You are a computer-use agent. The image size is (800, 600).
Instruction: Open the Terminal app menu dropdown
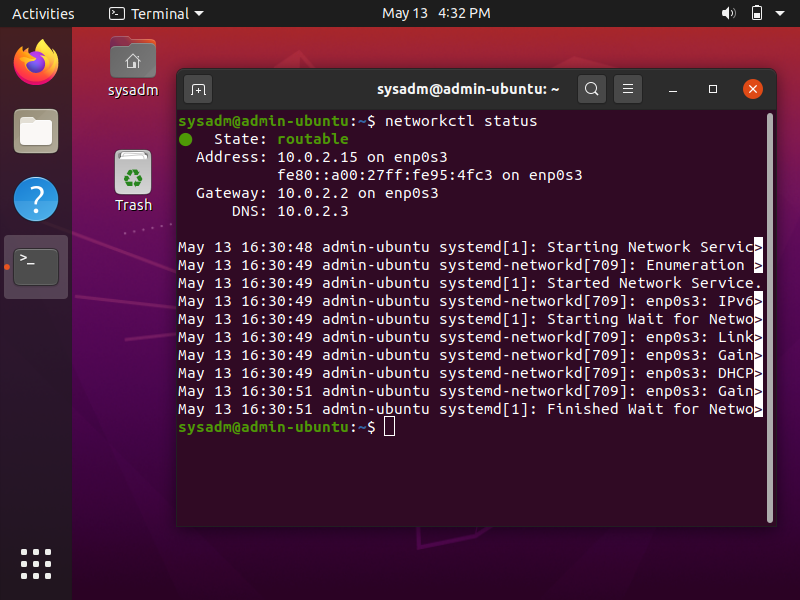coord(156,13)
